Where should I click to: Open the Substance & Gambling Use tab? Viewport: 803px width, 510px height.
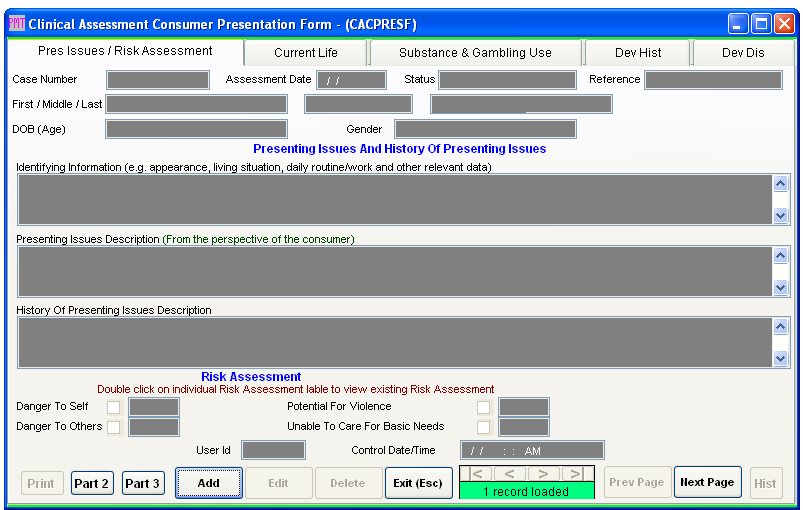[475, 53]
